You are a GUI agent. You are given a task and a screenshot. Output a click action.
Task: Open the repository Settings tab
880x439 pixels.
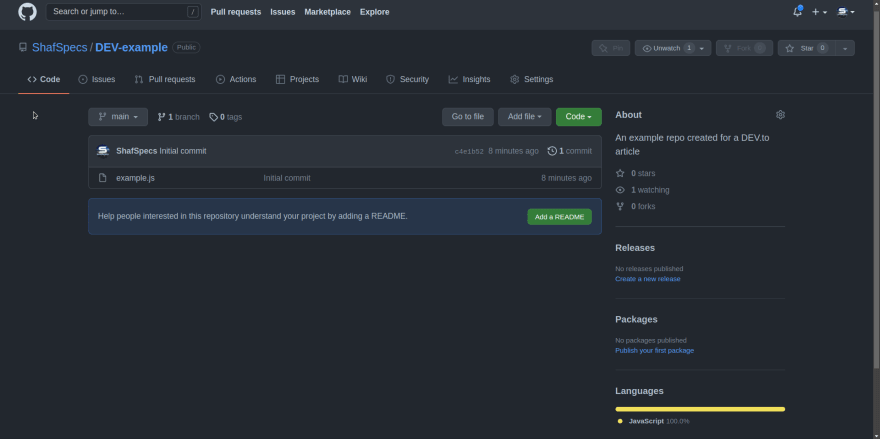531,80
